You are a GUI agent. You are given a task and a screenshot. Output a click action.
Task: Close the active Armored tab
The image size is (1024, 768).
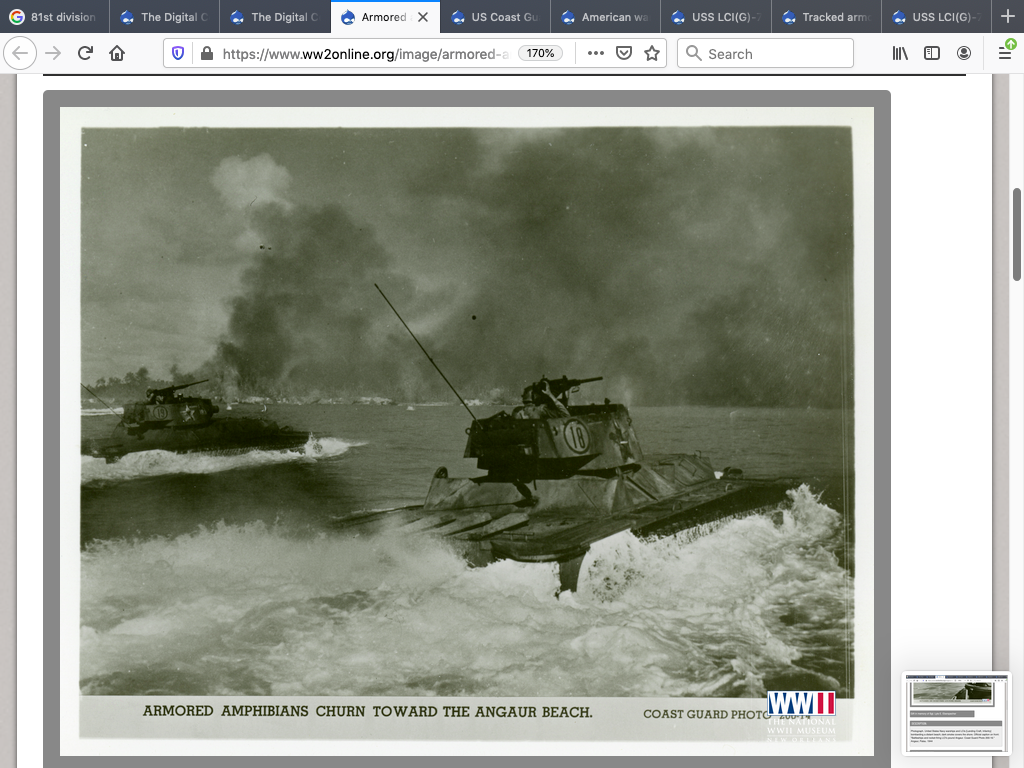(423, 17)
